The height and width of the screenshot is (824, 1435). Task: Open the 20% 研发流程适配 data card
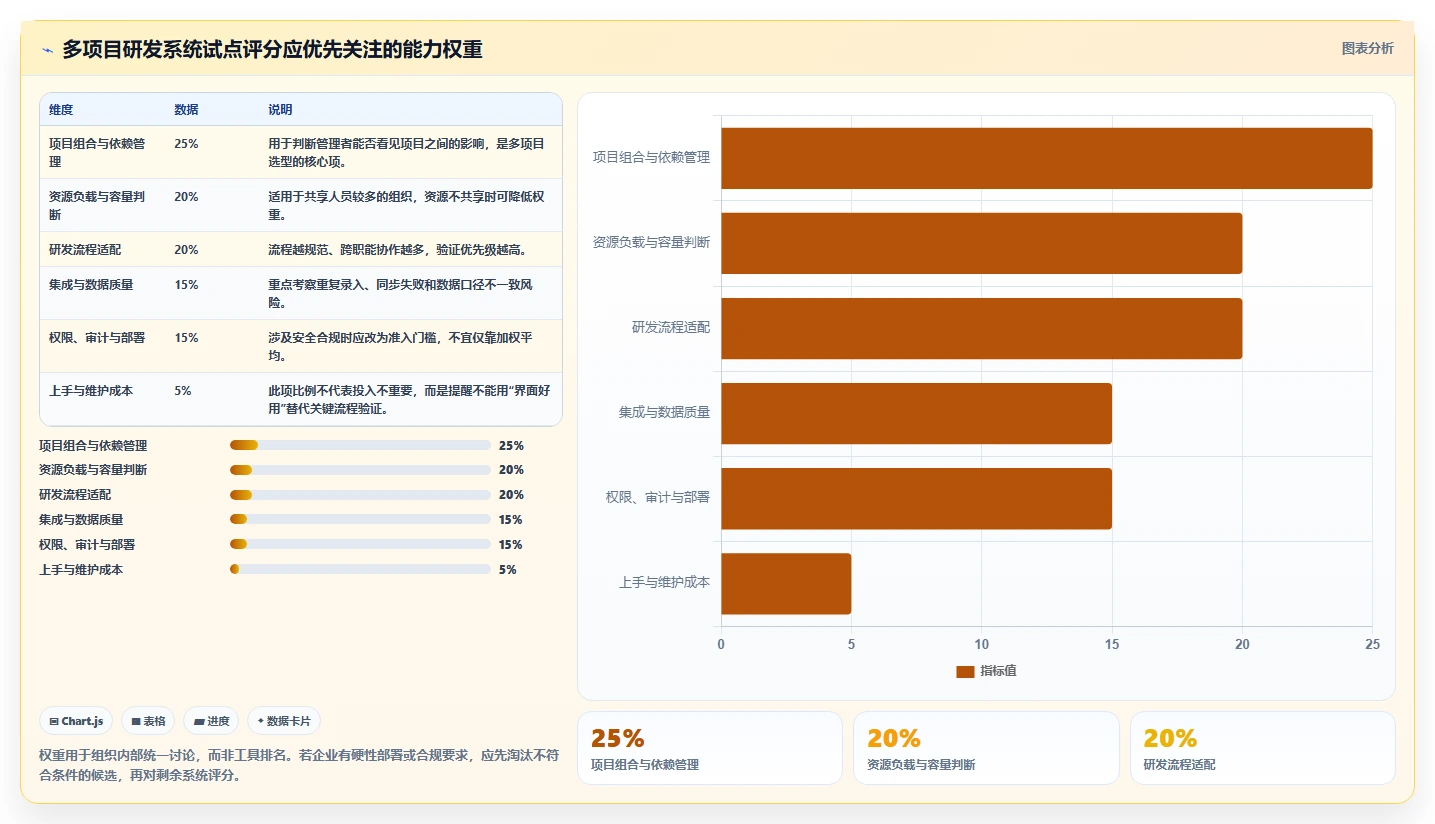coord(1263,748)
